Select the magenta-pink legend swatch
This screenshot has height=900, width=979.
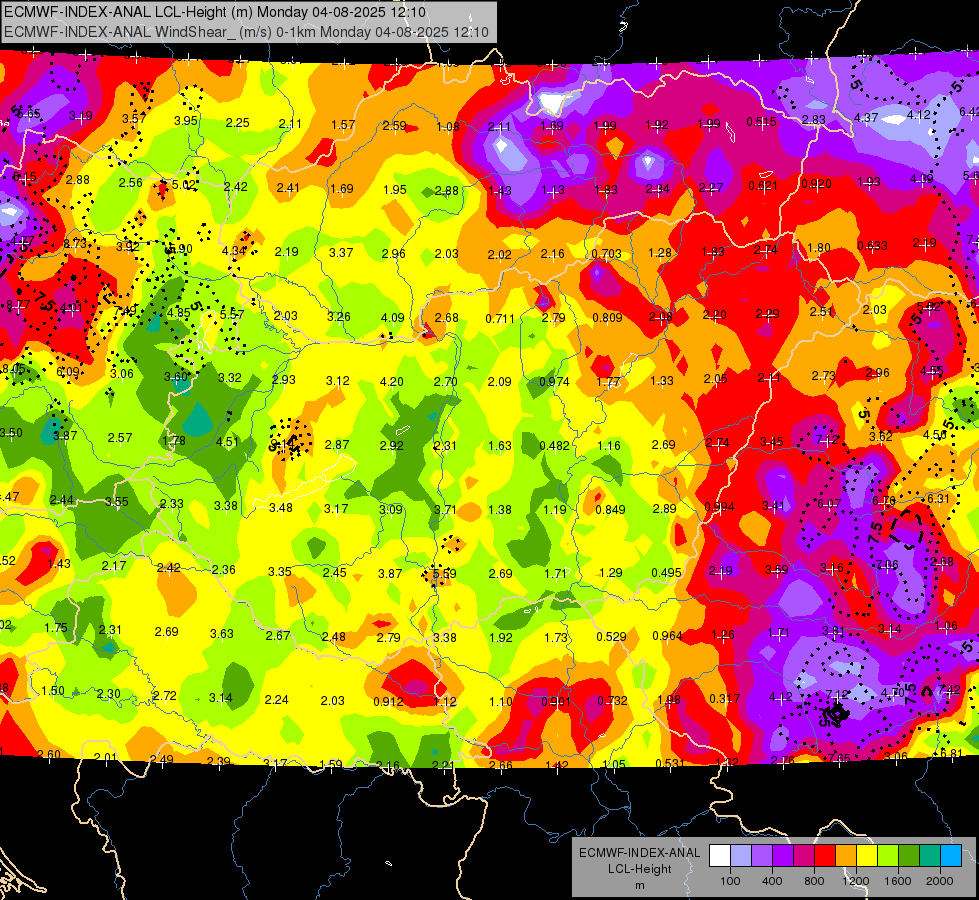point(804,855)
